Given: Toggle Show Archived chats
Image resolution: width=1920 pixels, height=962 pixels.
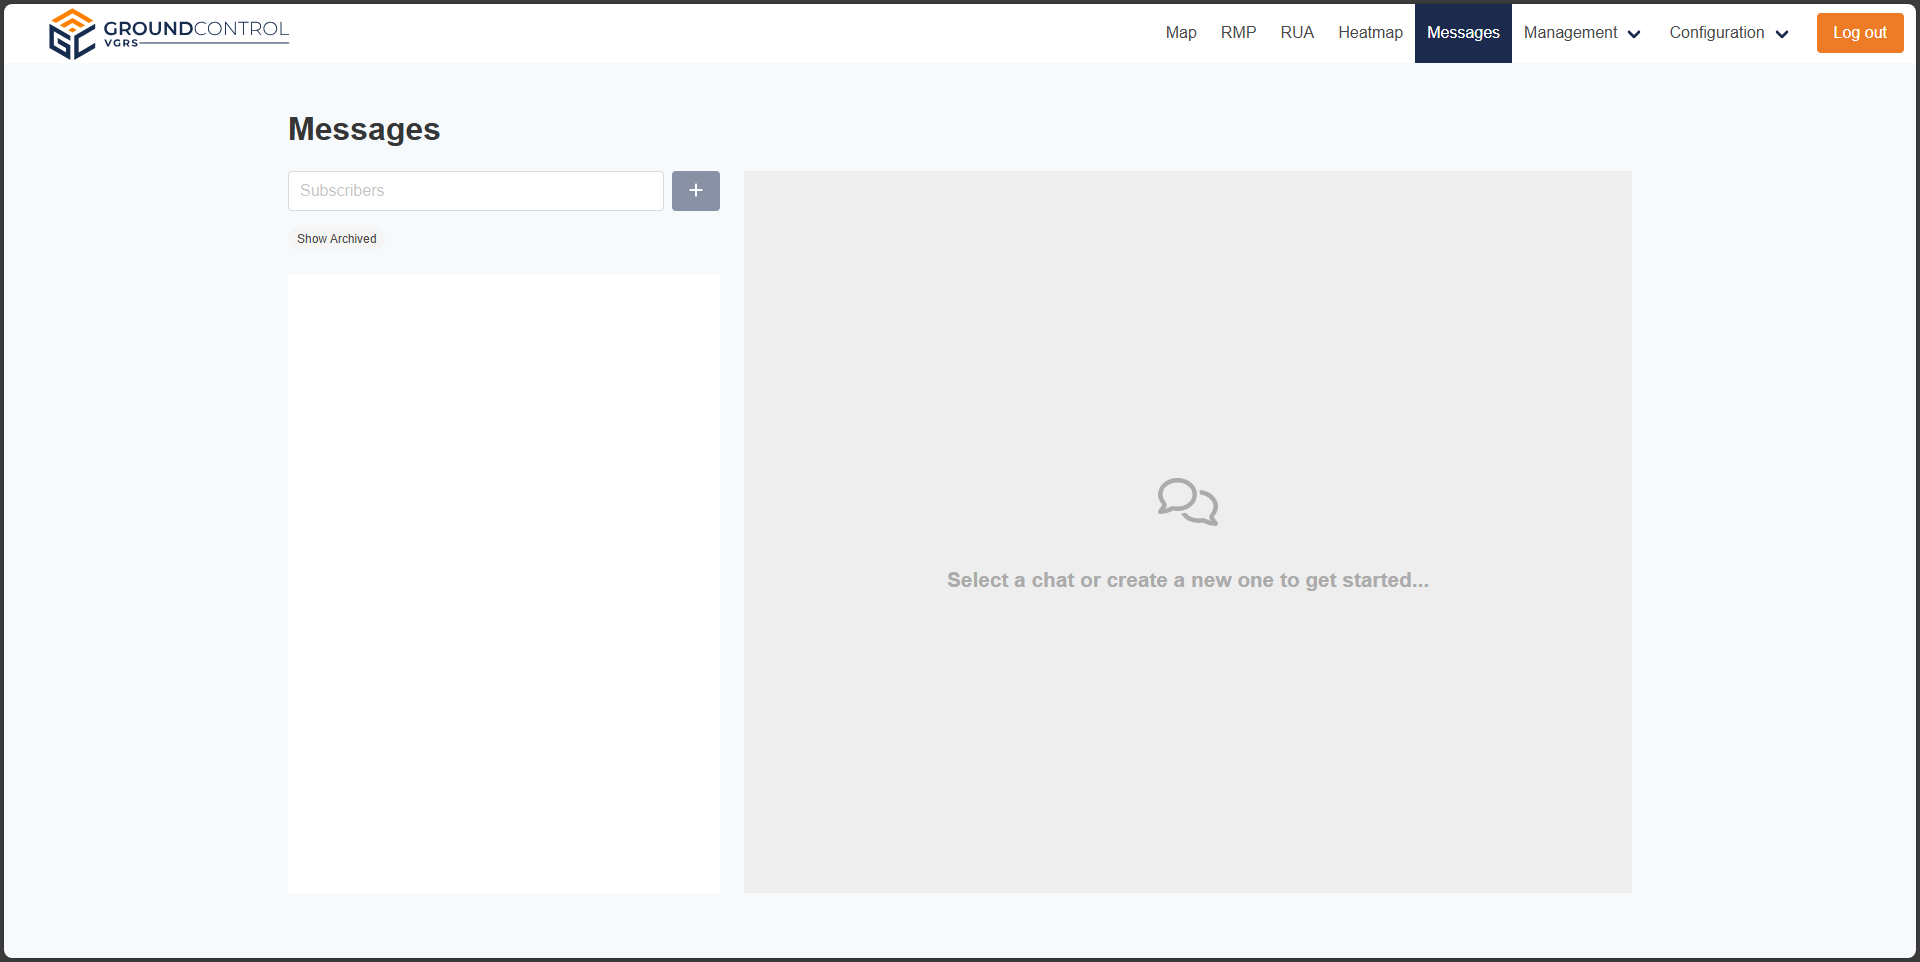Looking at the screenshot, I should (336, 239).
